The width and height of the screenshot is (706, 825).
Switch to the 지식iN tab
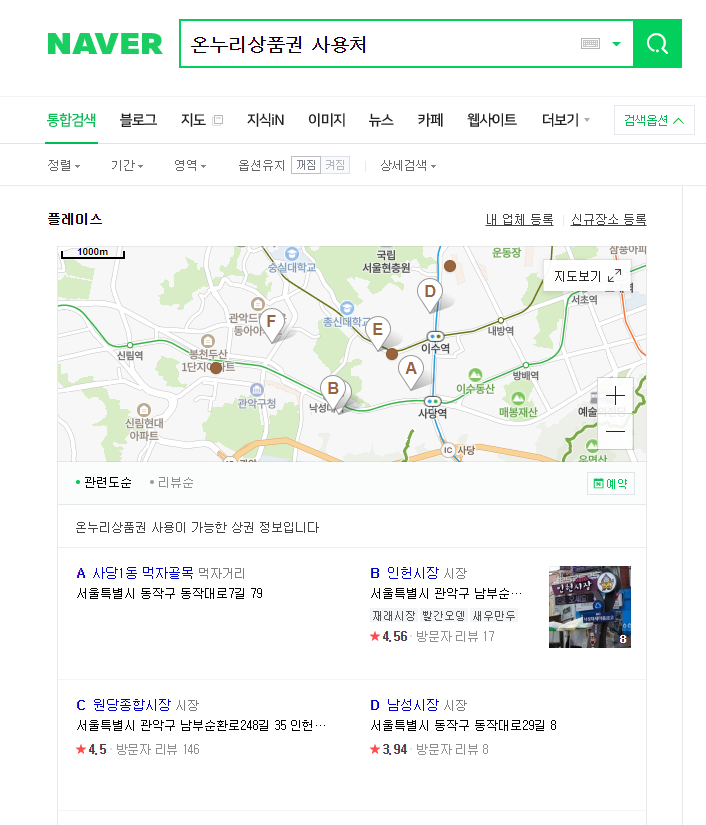266,120
